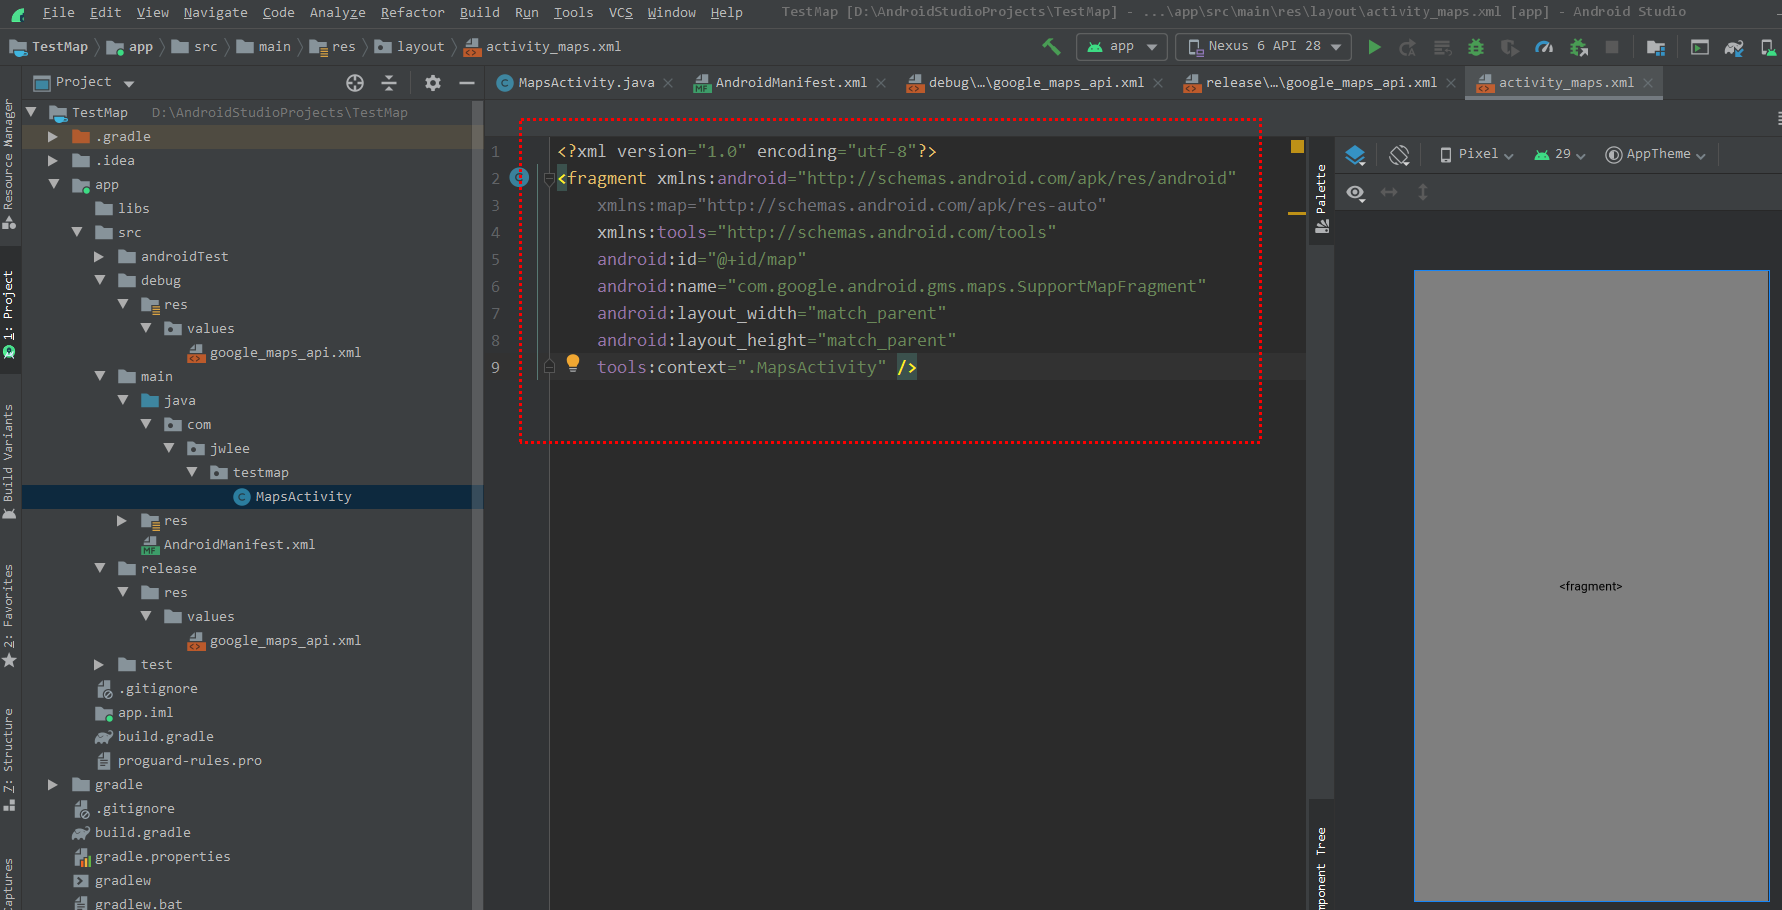Open the Palette side panel
The width and height of the screenshot is (1782, 910).
pos(1321,198)
